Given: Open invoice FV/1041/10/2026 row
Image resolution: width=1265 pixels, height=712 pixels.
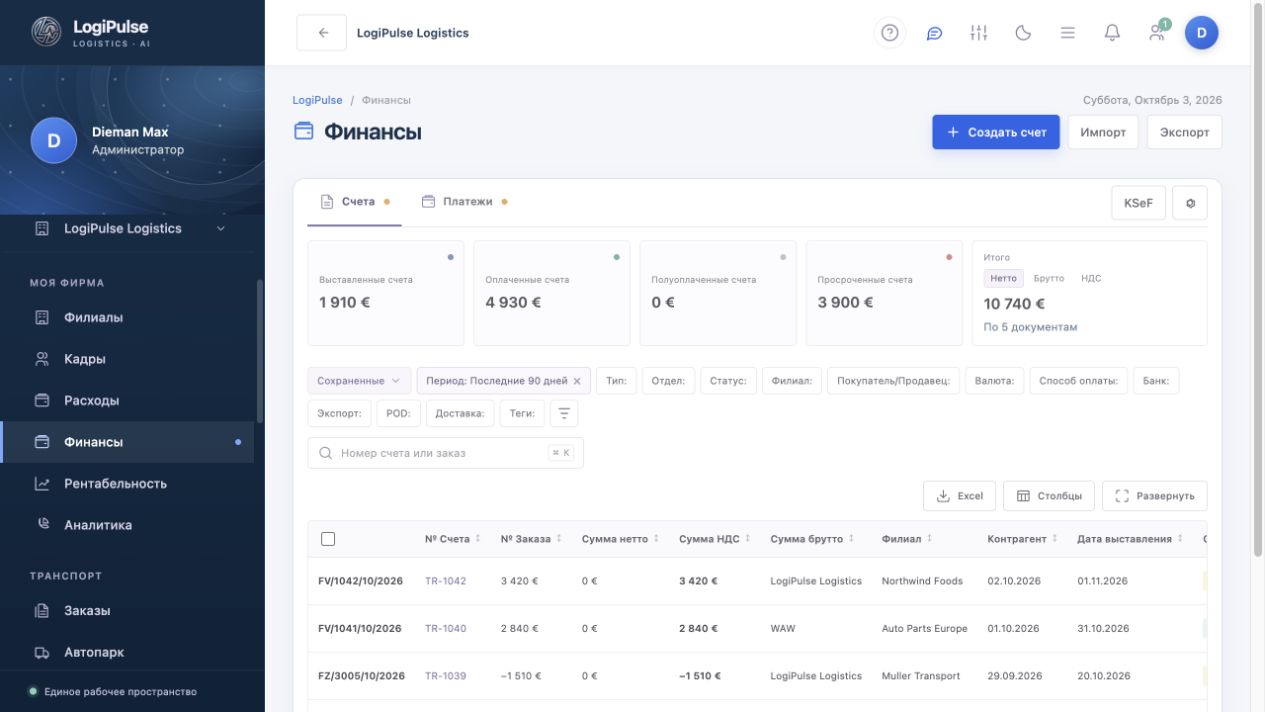Looking at the screenshot, I should tap(757, 629).
